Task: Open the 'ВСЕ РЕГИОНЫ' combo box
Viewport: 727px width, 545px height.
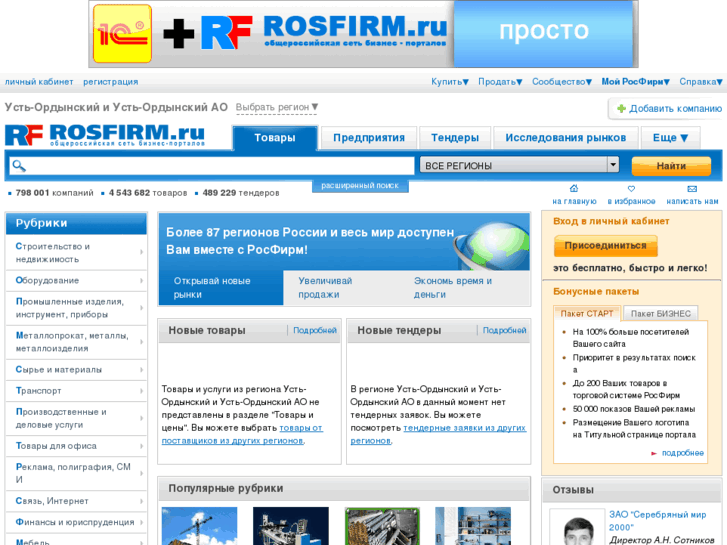Action: click(x=519, y=165)
